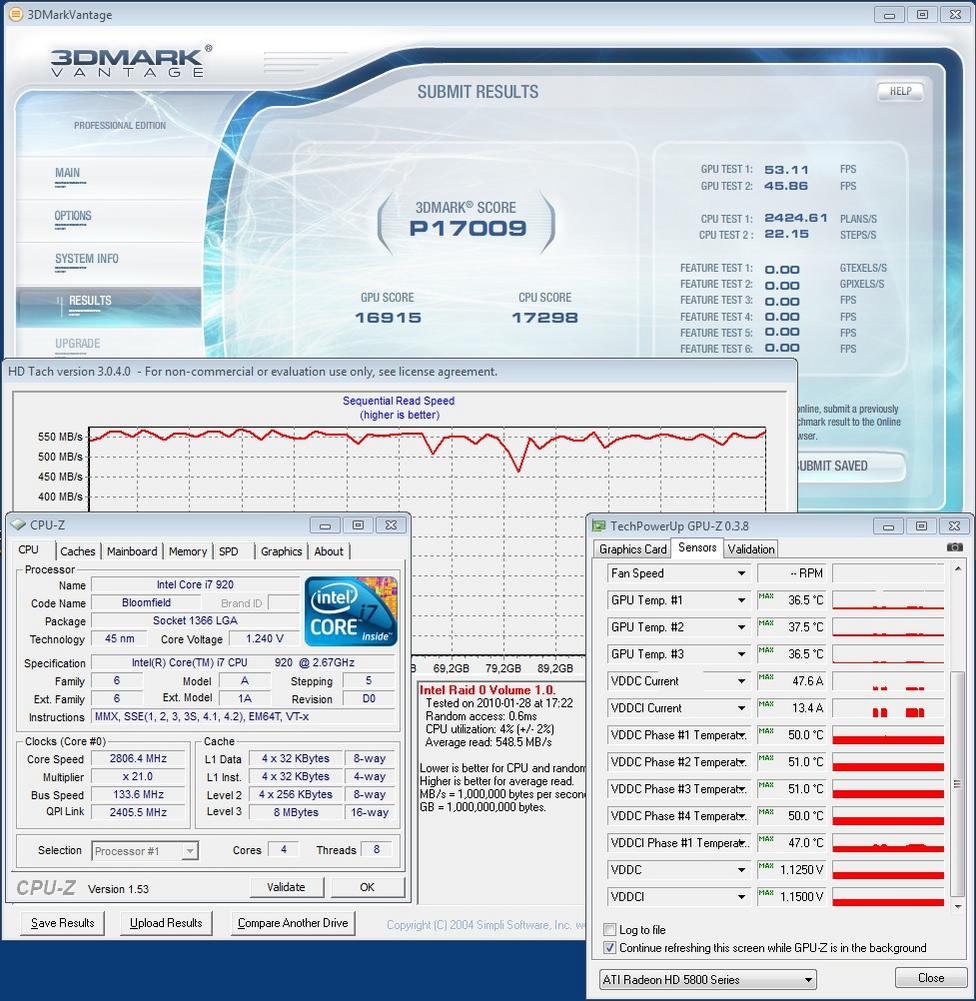Click Compare Another Drive in HD Tach

tap(293, 922)
